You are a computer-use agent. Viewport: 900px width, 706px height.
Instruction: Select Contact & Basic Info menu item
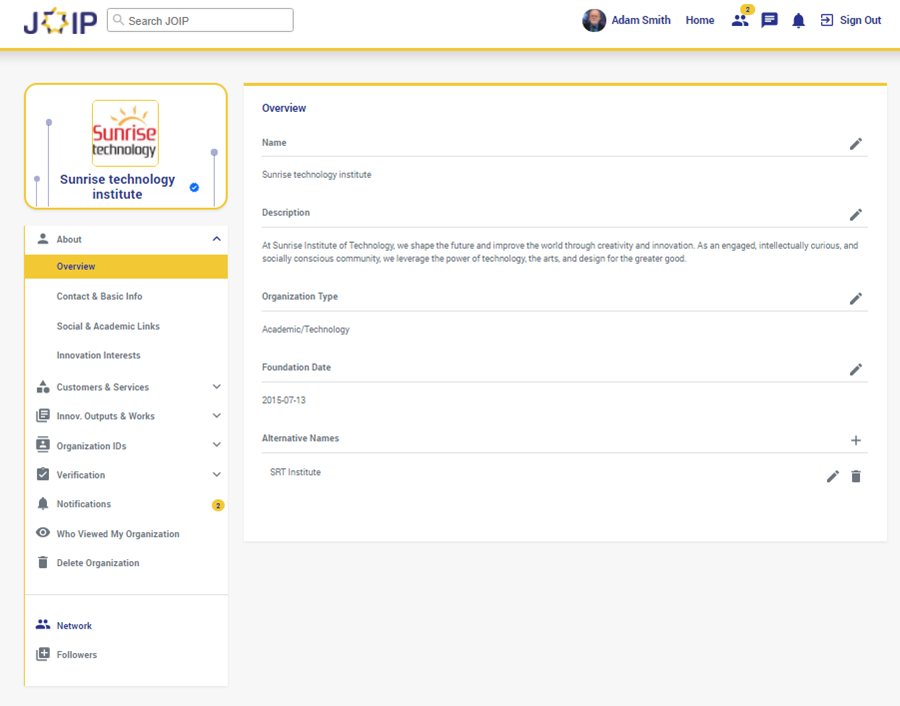click(x=99, y=297)
